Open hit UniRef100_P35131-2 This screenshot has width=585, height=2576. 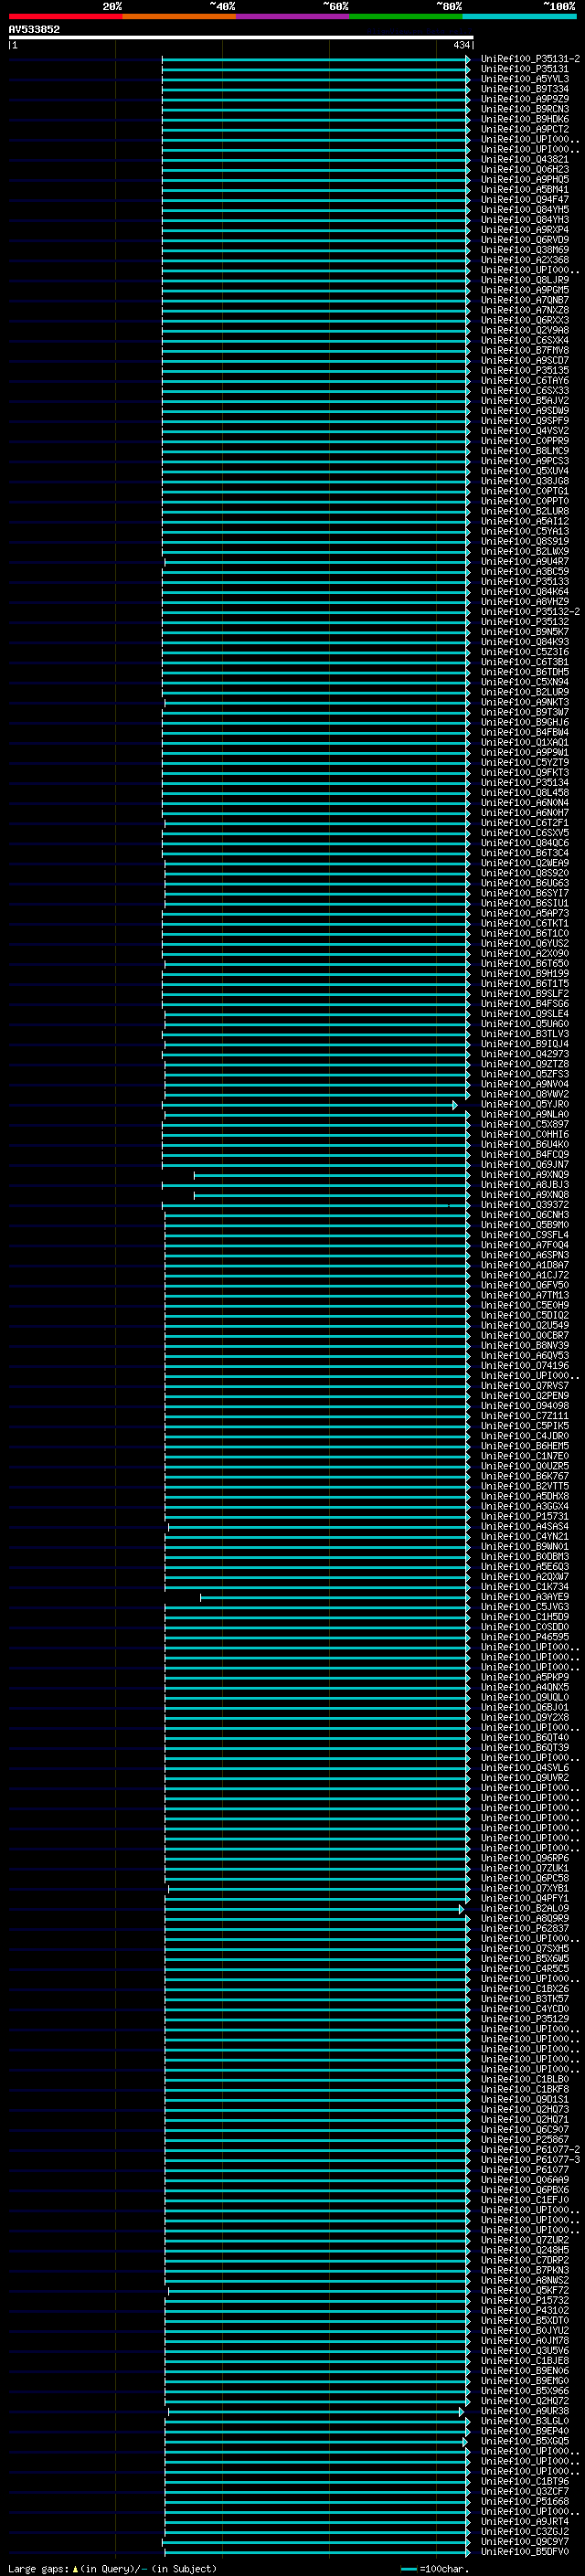point(530,59)
